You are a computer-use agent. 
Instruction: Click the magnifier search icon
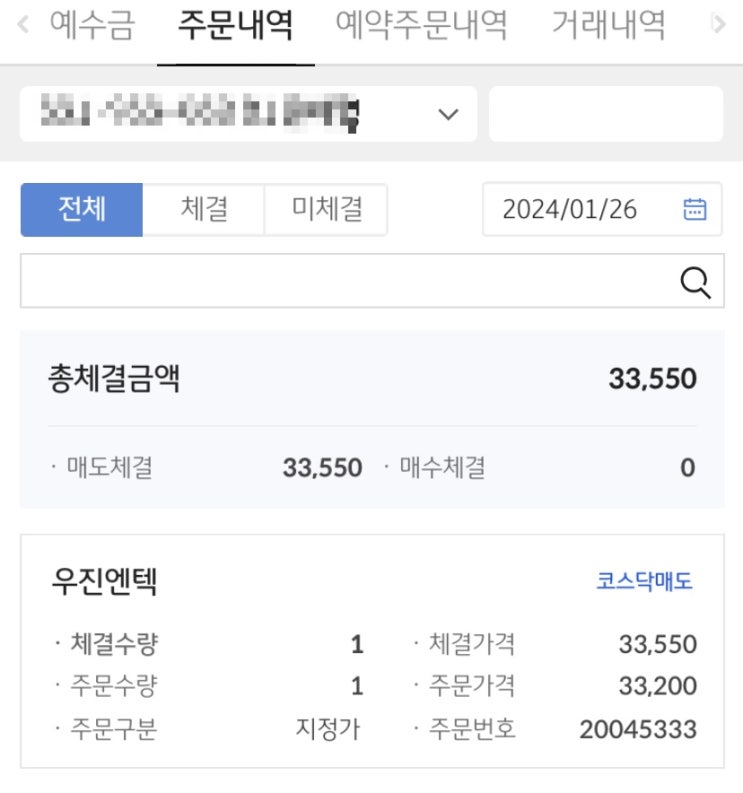point(695,282)
